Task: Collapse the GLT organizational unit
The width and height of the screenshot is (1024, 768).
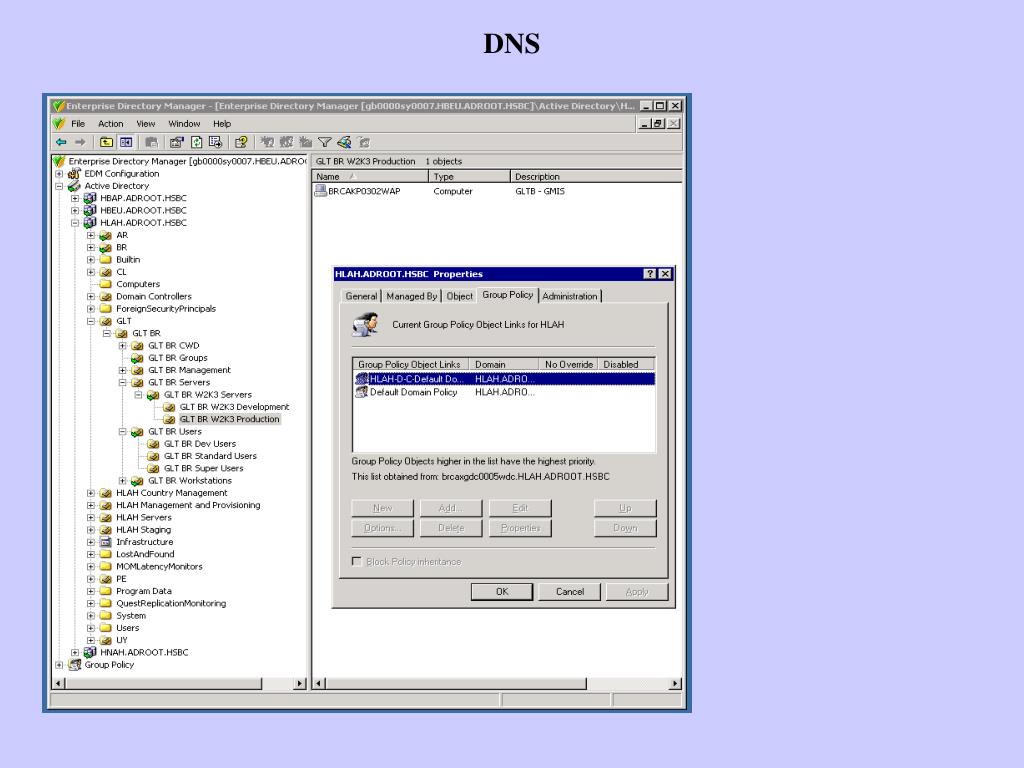Action: tap(91, 321)
